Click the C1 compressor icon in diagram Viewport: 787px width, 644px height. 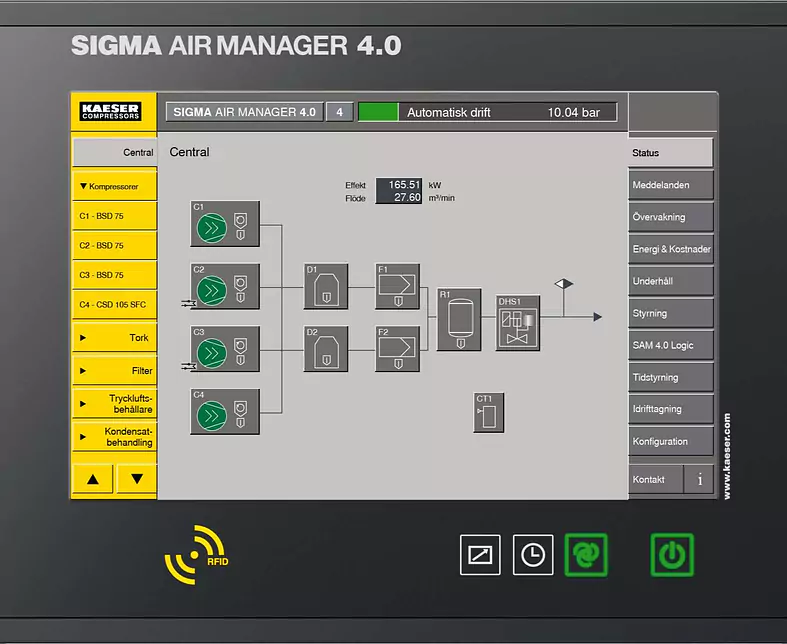224,224
